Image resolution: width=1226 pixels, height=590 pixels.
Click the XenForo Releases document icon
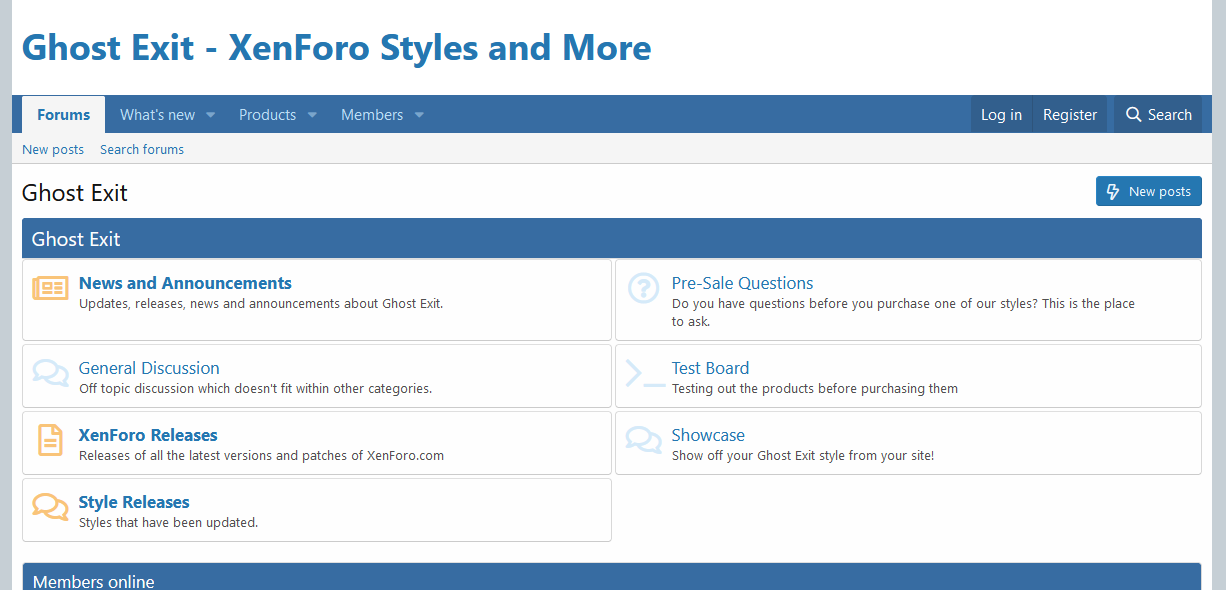point(50,440)
